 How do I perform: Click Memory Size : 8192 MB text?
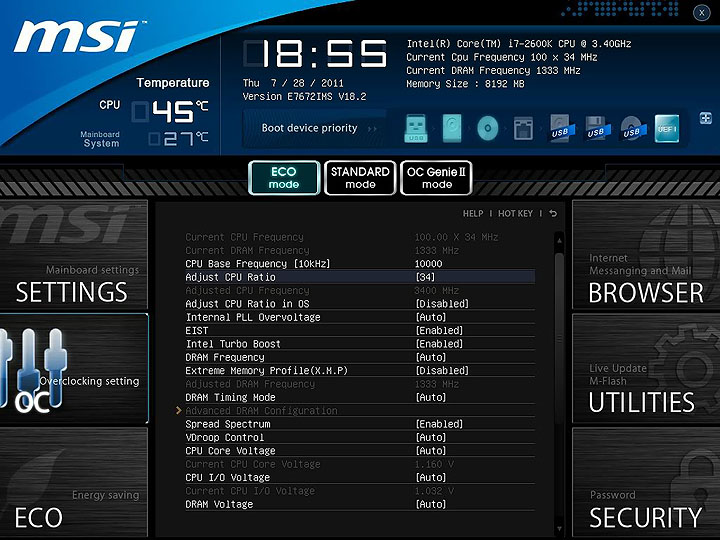465,84
